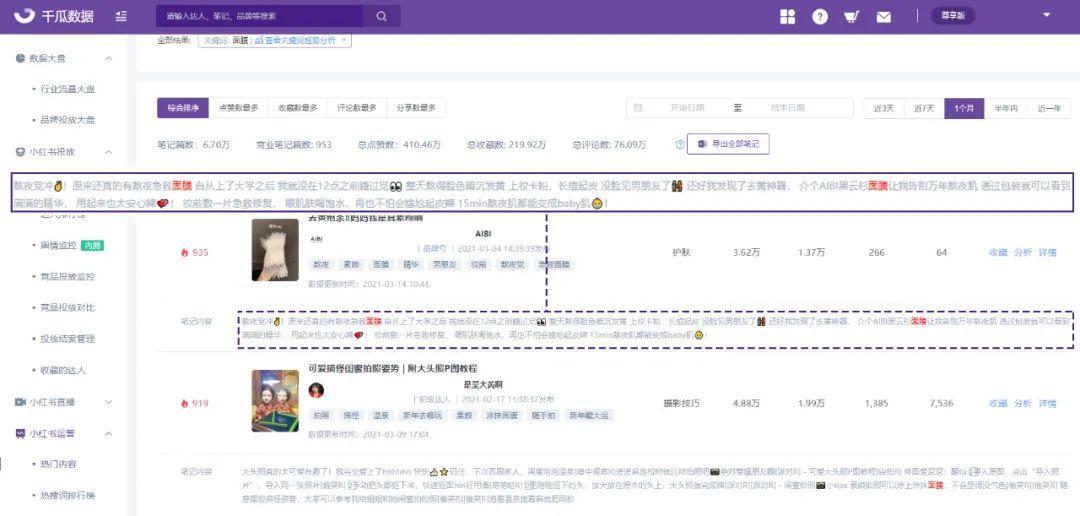Viewport: 1080px width, 516px height.
Task: Open 竞品投放监控 in the sidebar
Action: click(x=68, y=276)
